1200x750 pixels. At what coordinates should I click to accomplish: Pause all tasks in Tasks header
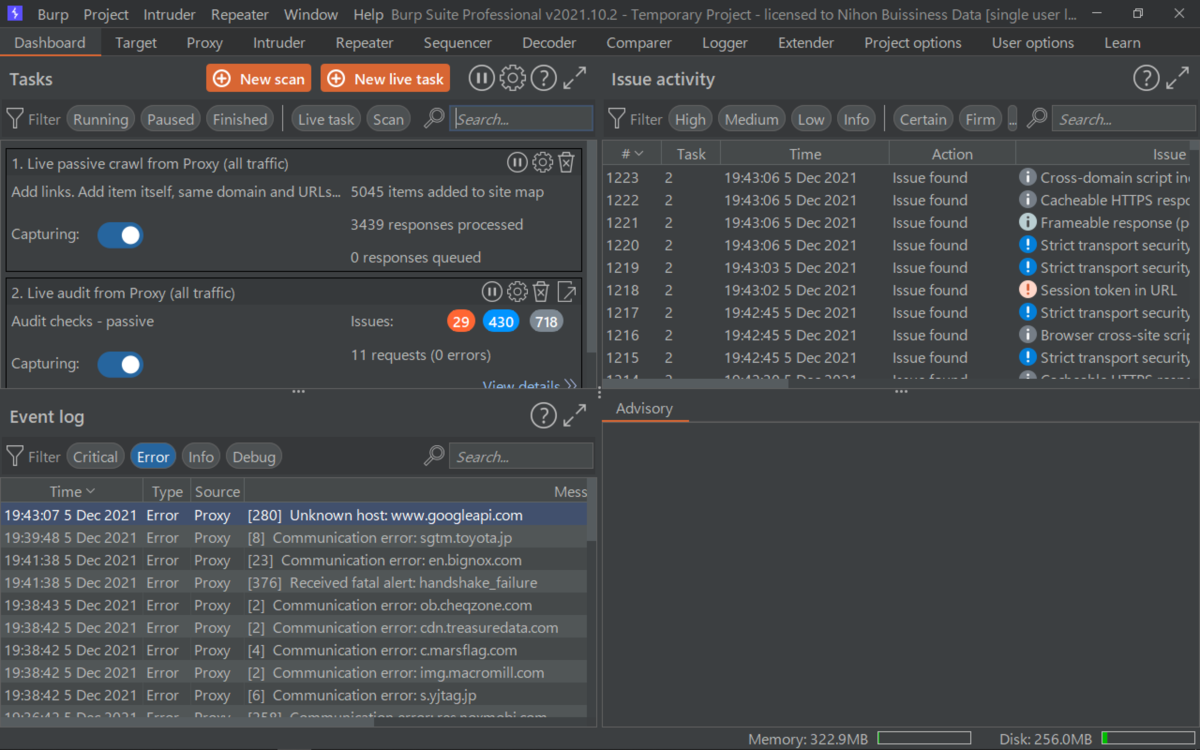481,79
